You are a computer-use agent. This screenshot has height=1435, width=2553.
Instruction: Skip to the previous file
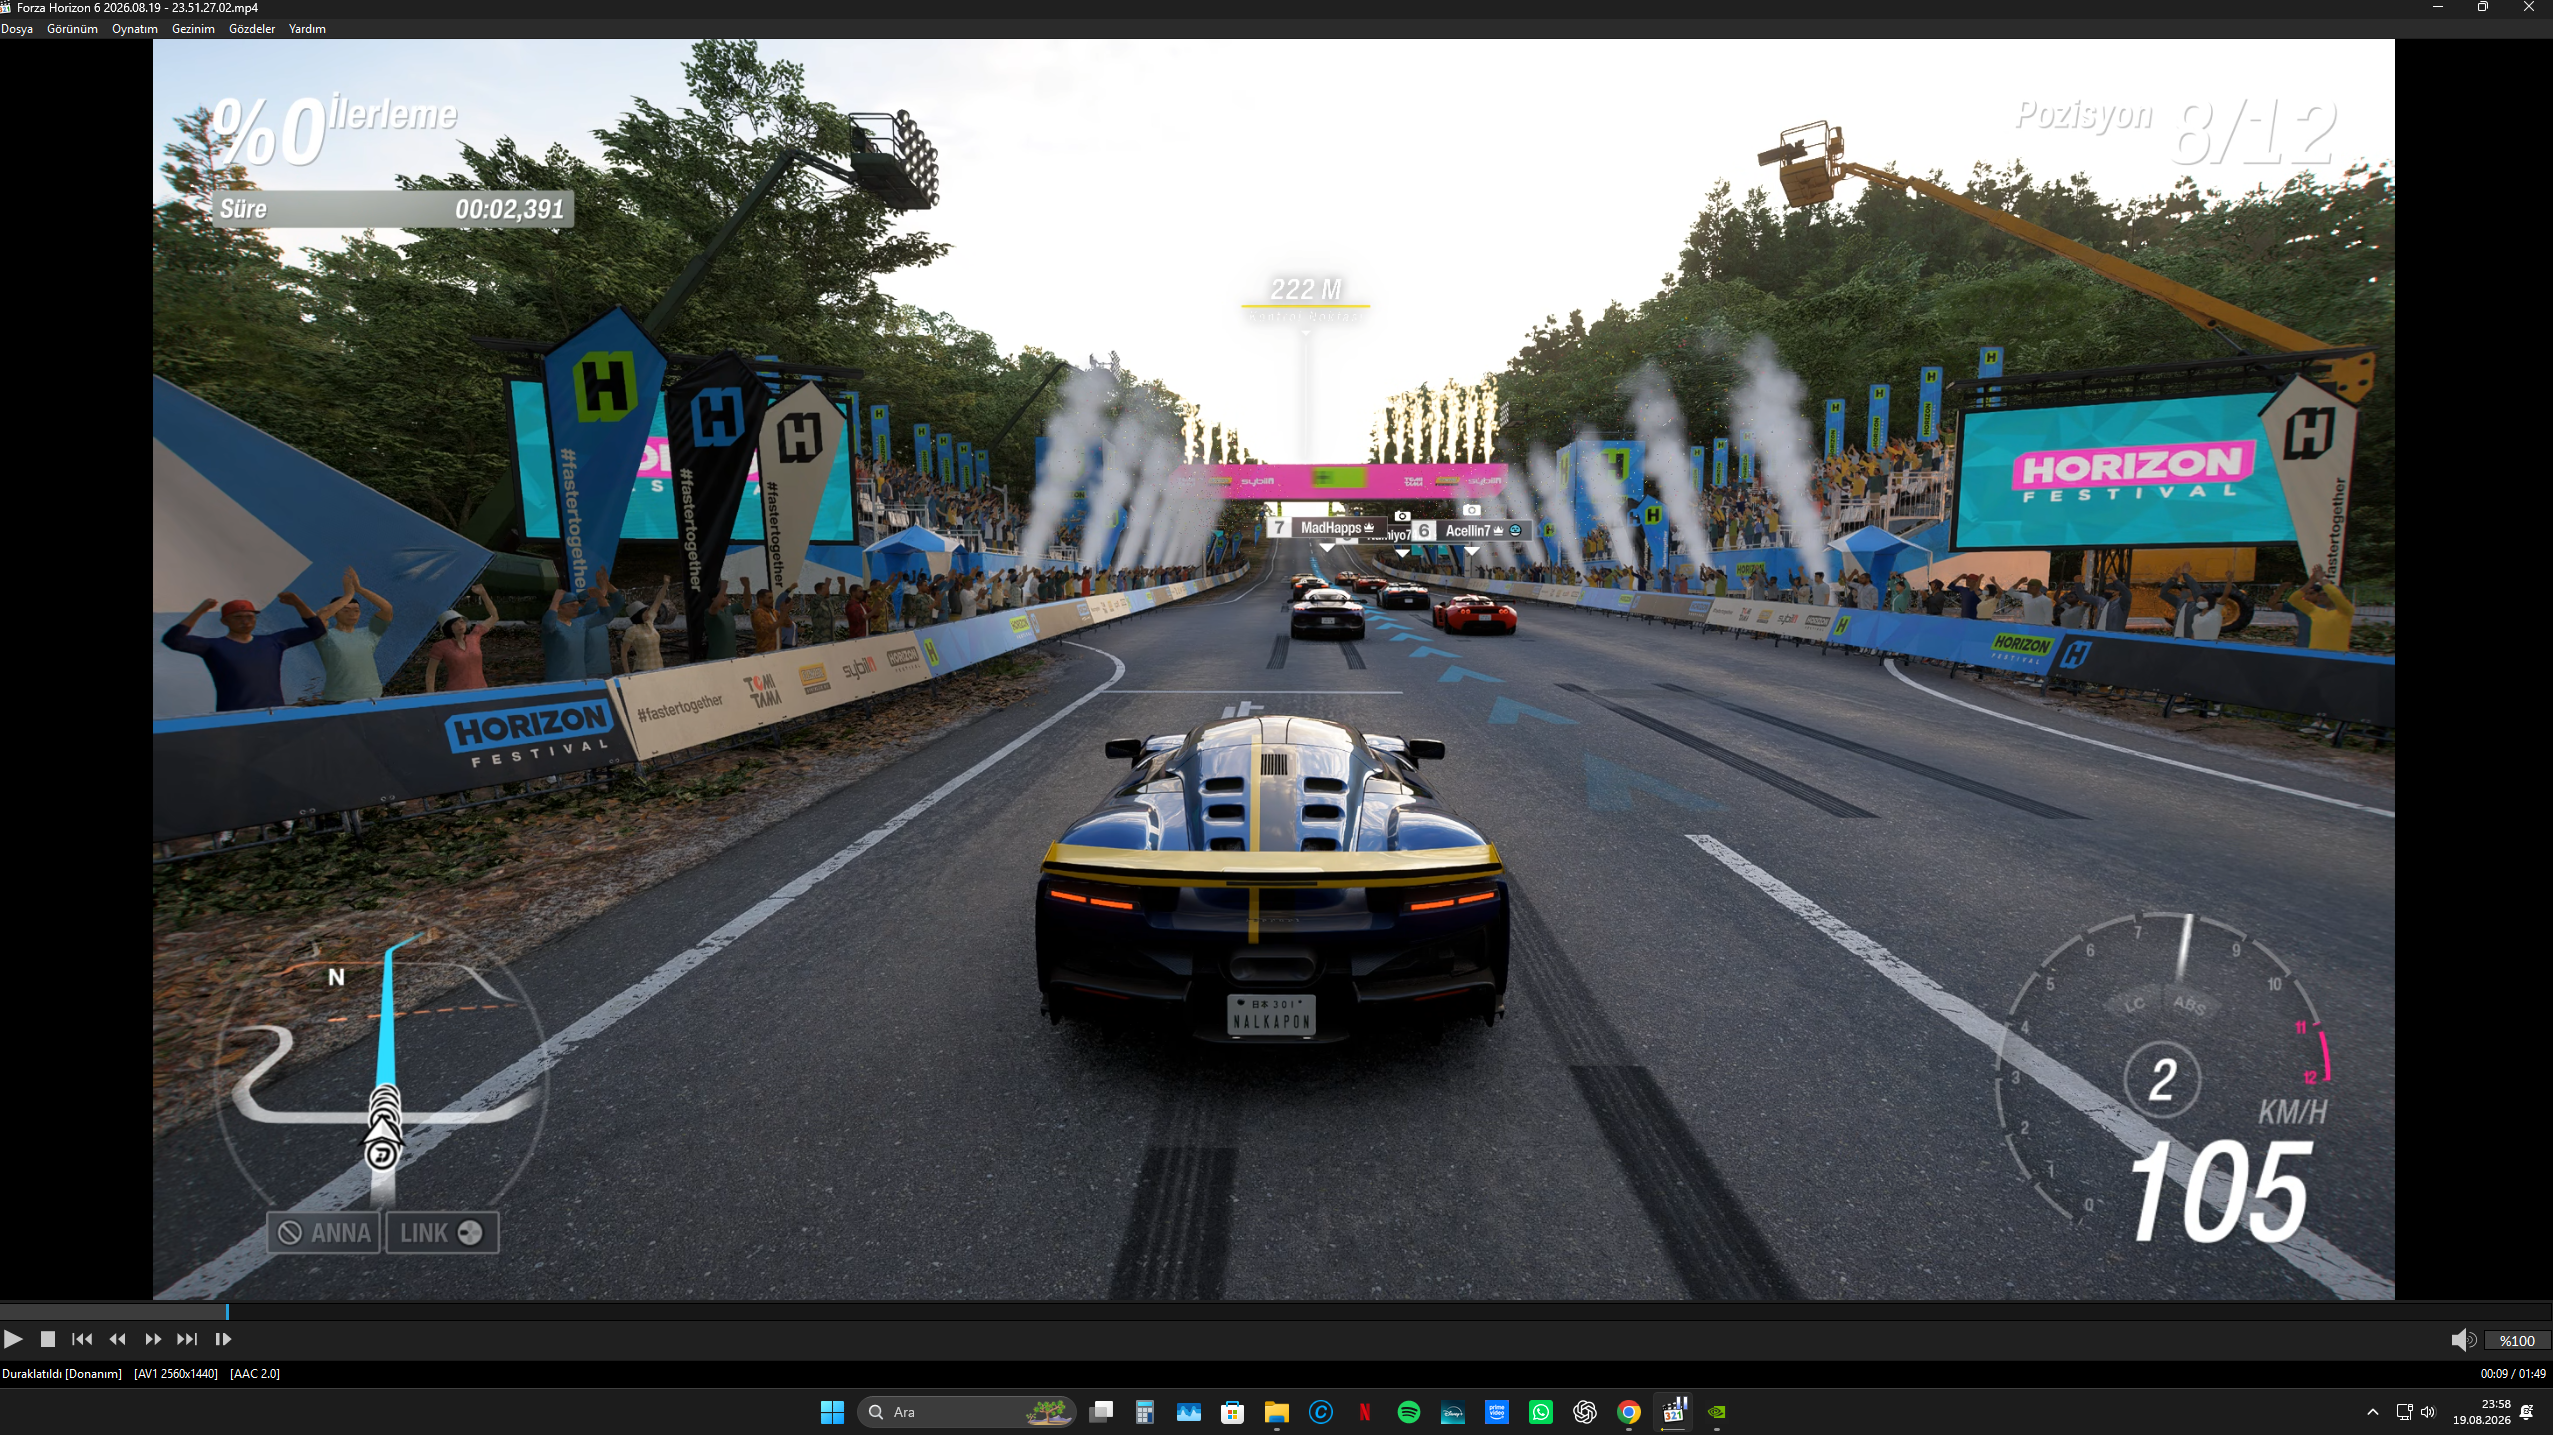pos(82,1339)
